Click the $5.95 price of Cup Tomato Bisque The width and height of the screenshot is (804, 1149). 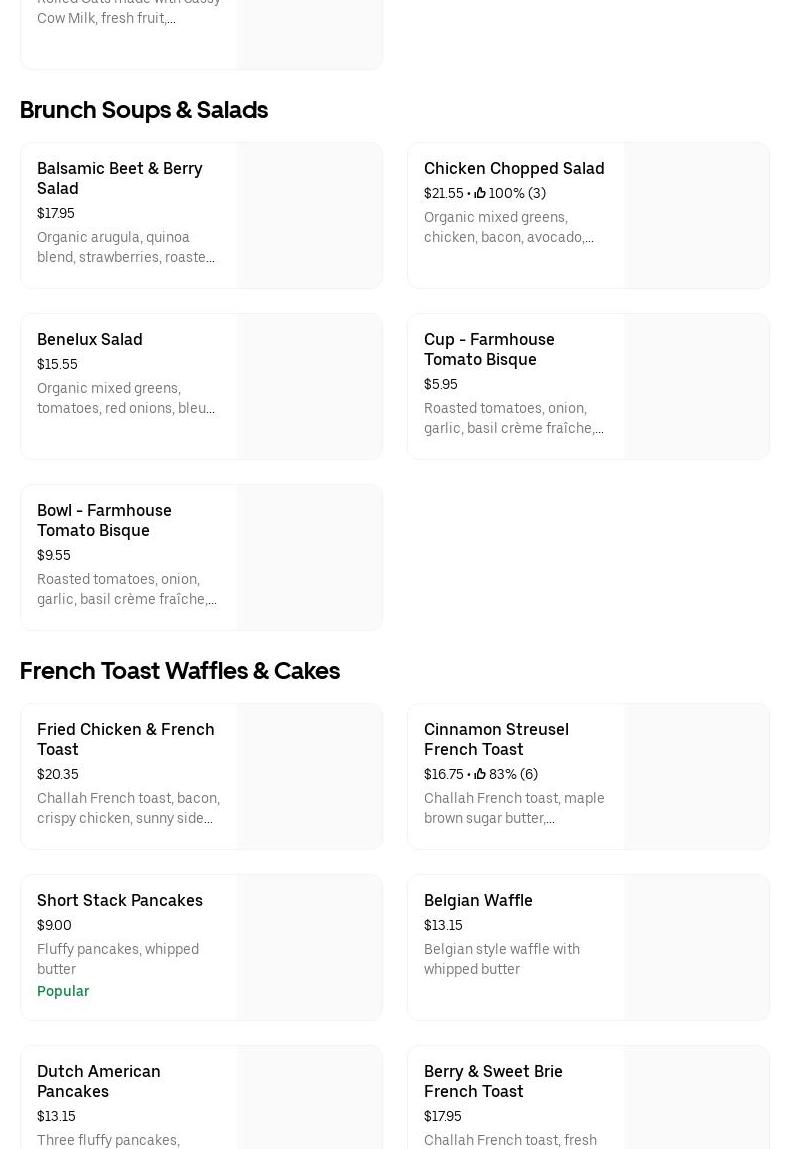tap(441, 384)
